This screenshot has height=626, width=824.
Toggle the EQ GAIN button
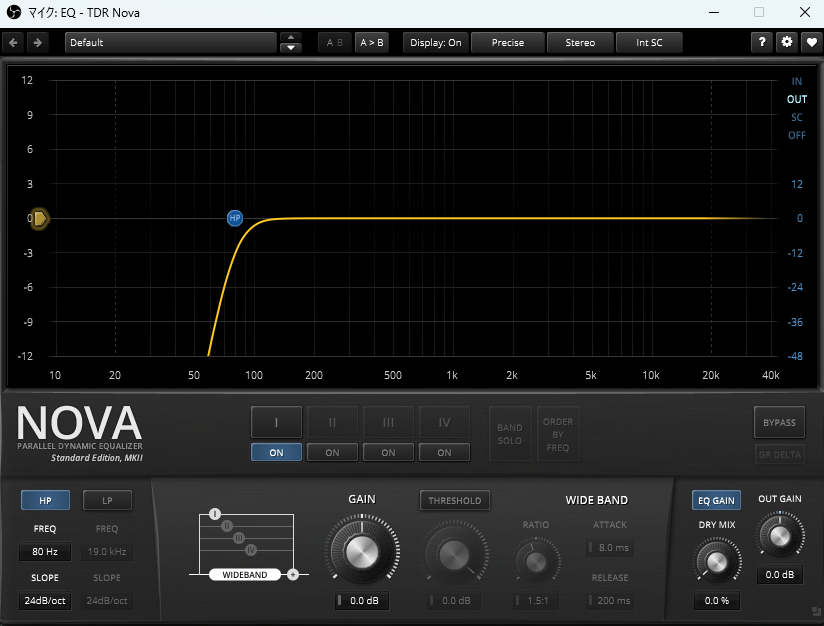pos(716,500)
